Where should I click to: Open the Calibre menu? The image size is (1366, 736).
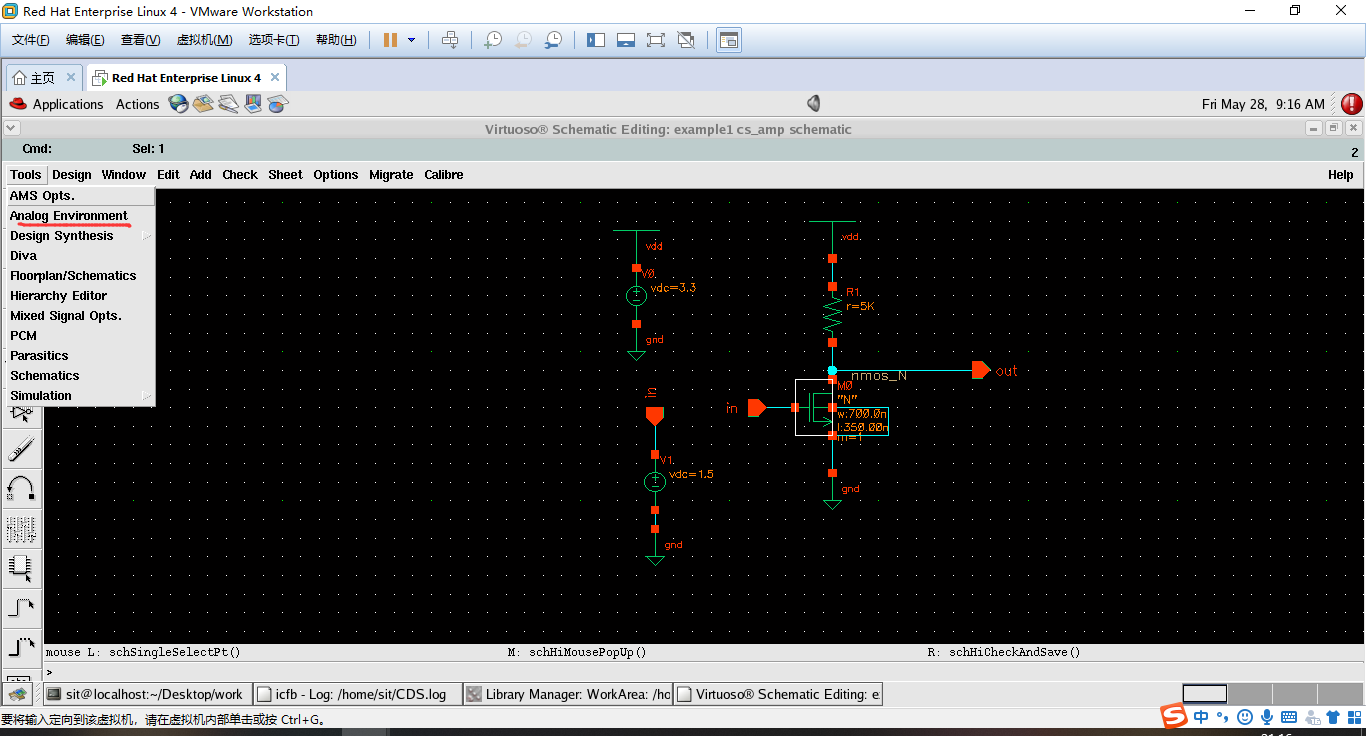(x=444, y=174)
